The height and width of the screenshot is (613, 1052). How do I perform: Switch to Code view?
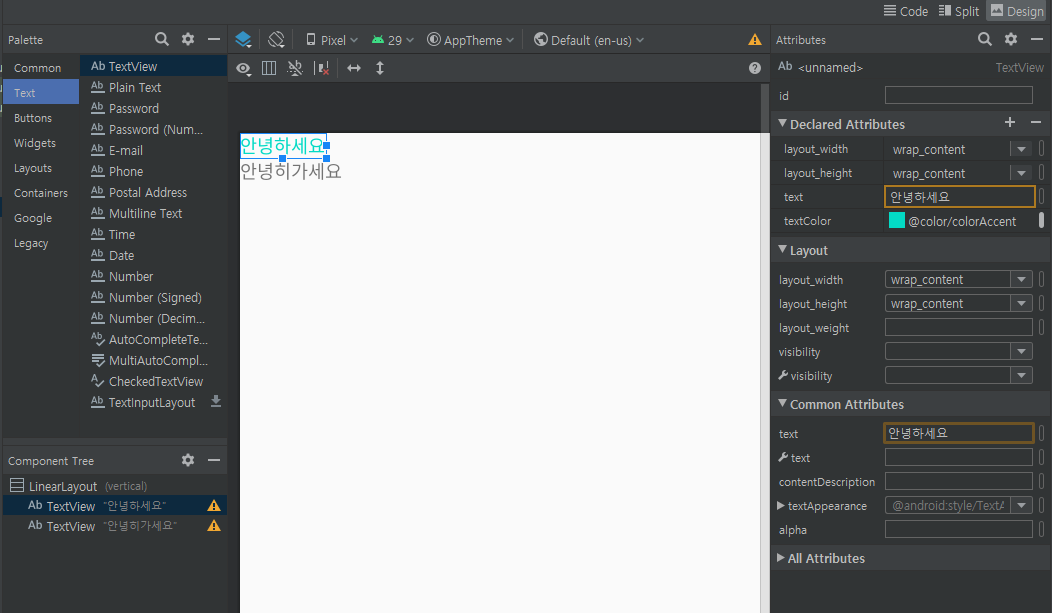pos(906,11)
